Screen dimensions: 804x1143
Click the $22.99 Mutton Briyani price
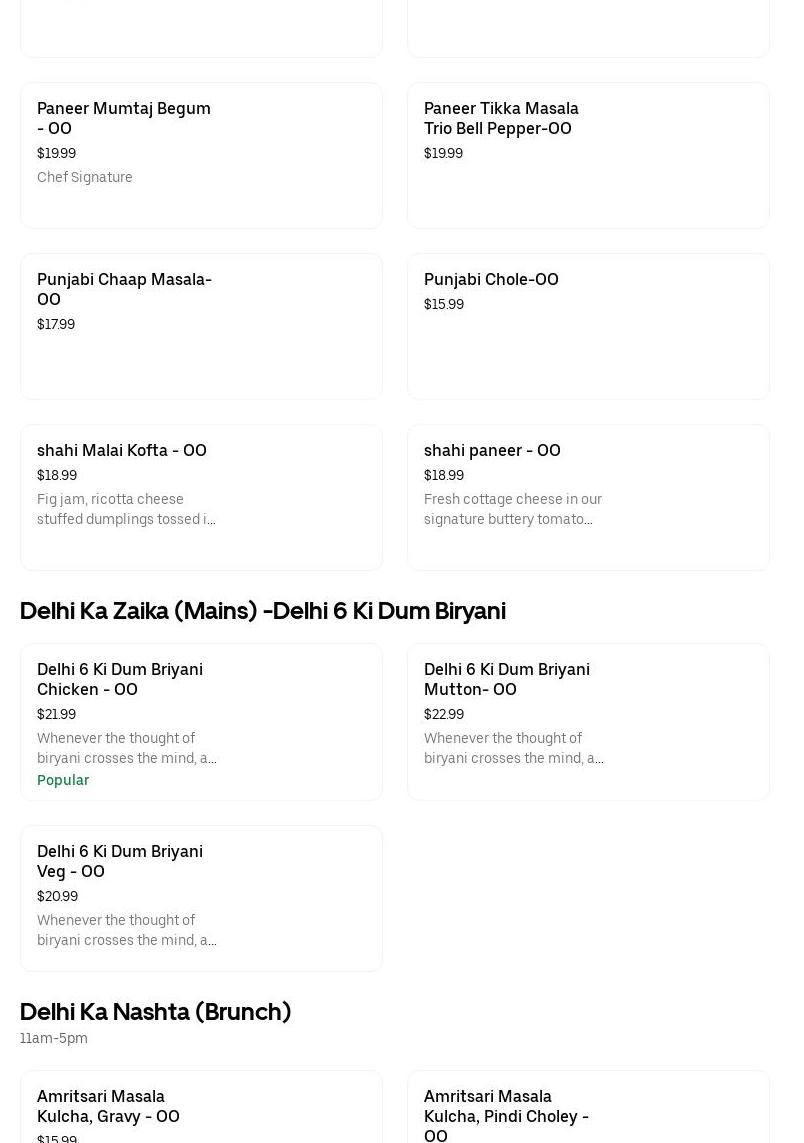[444, 714]
